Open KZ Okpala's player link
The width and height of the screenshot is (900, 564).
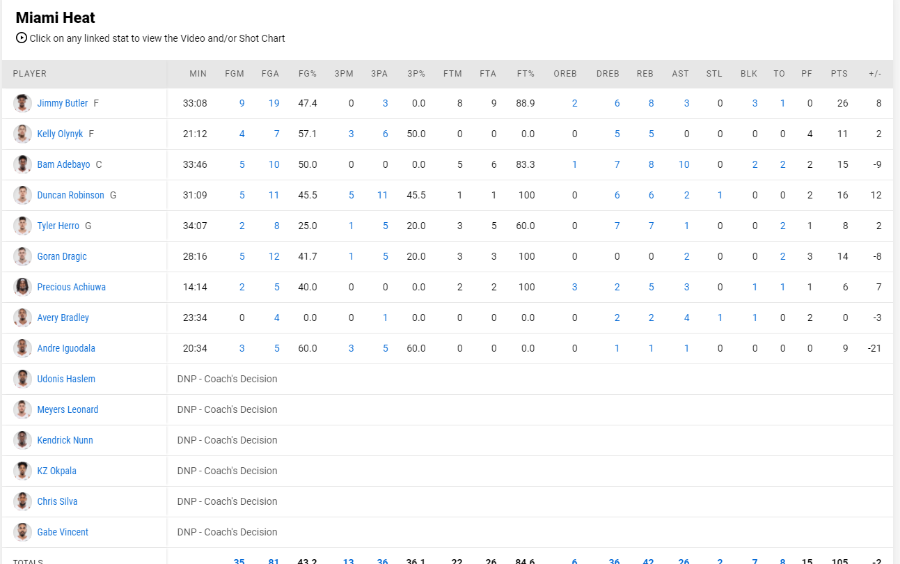[57, 470]
